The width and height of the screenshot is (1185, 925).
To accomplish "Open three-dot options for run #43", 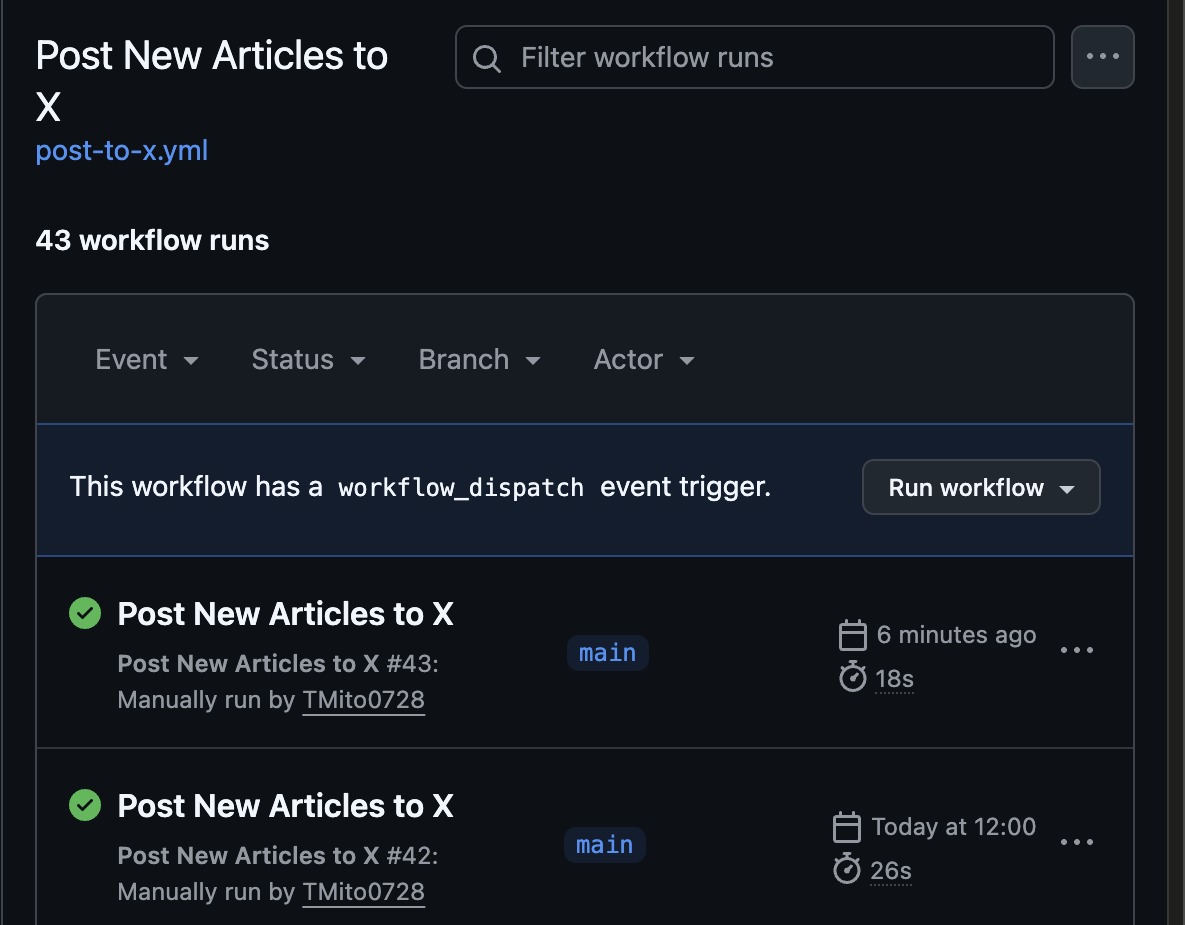I will point(1077,650).
